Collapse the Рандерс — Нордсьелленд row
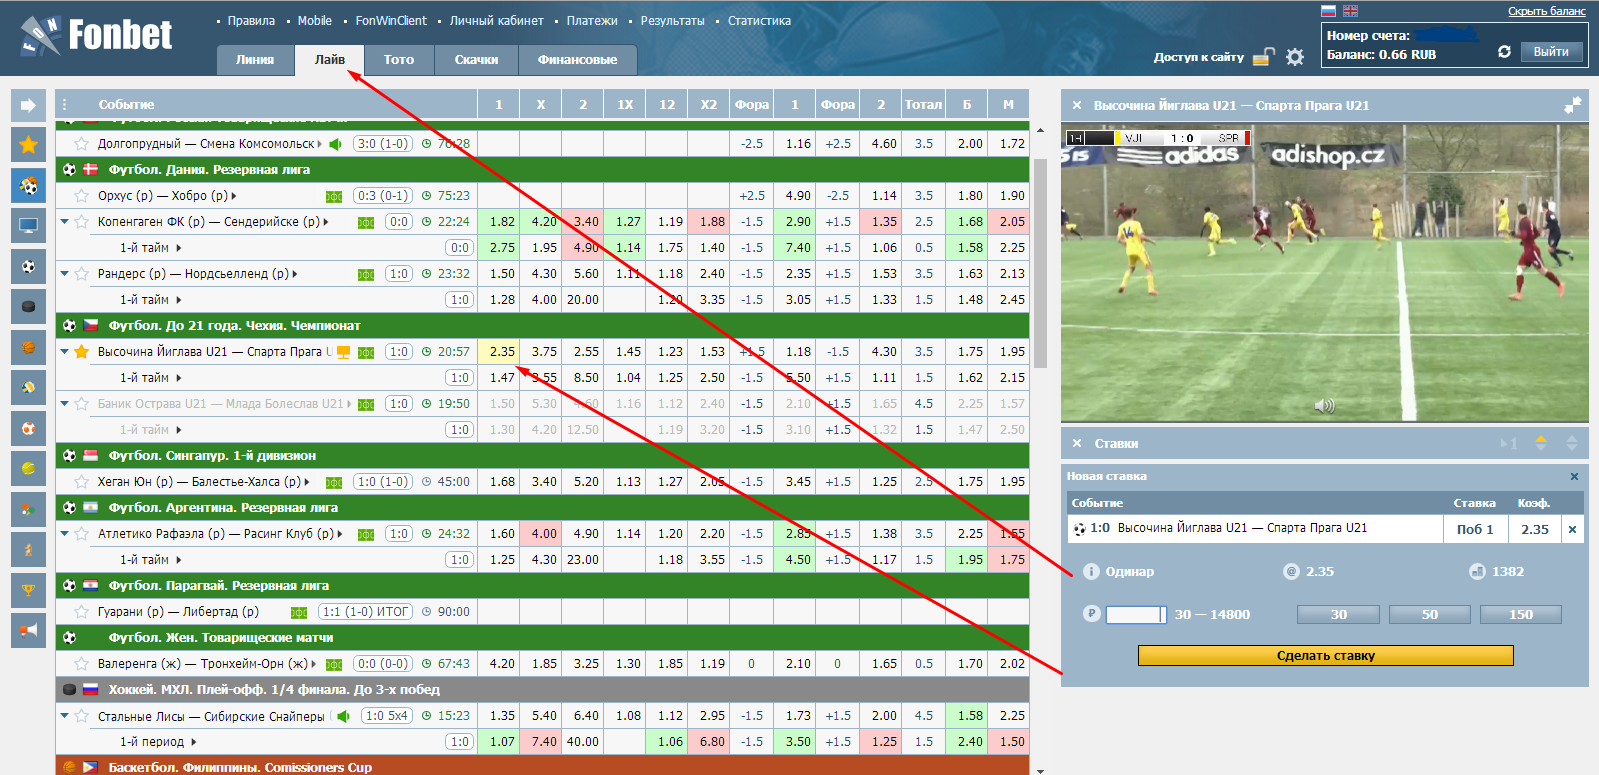The height and width of the screenshot is (775, 1599). coord(65,274)
